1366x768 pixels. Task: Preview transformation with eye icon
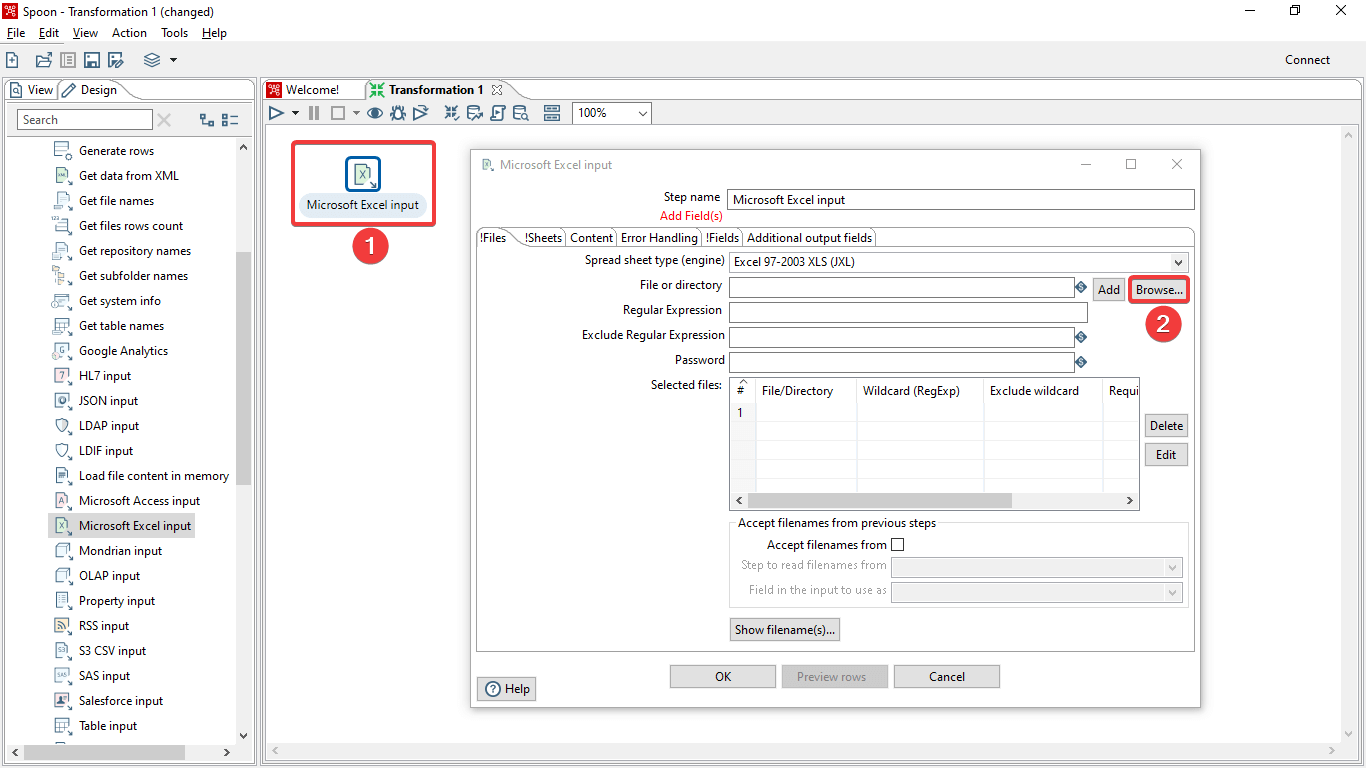coord(375,113)
